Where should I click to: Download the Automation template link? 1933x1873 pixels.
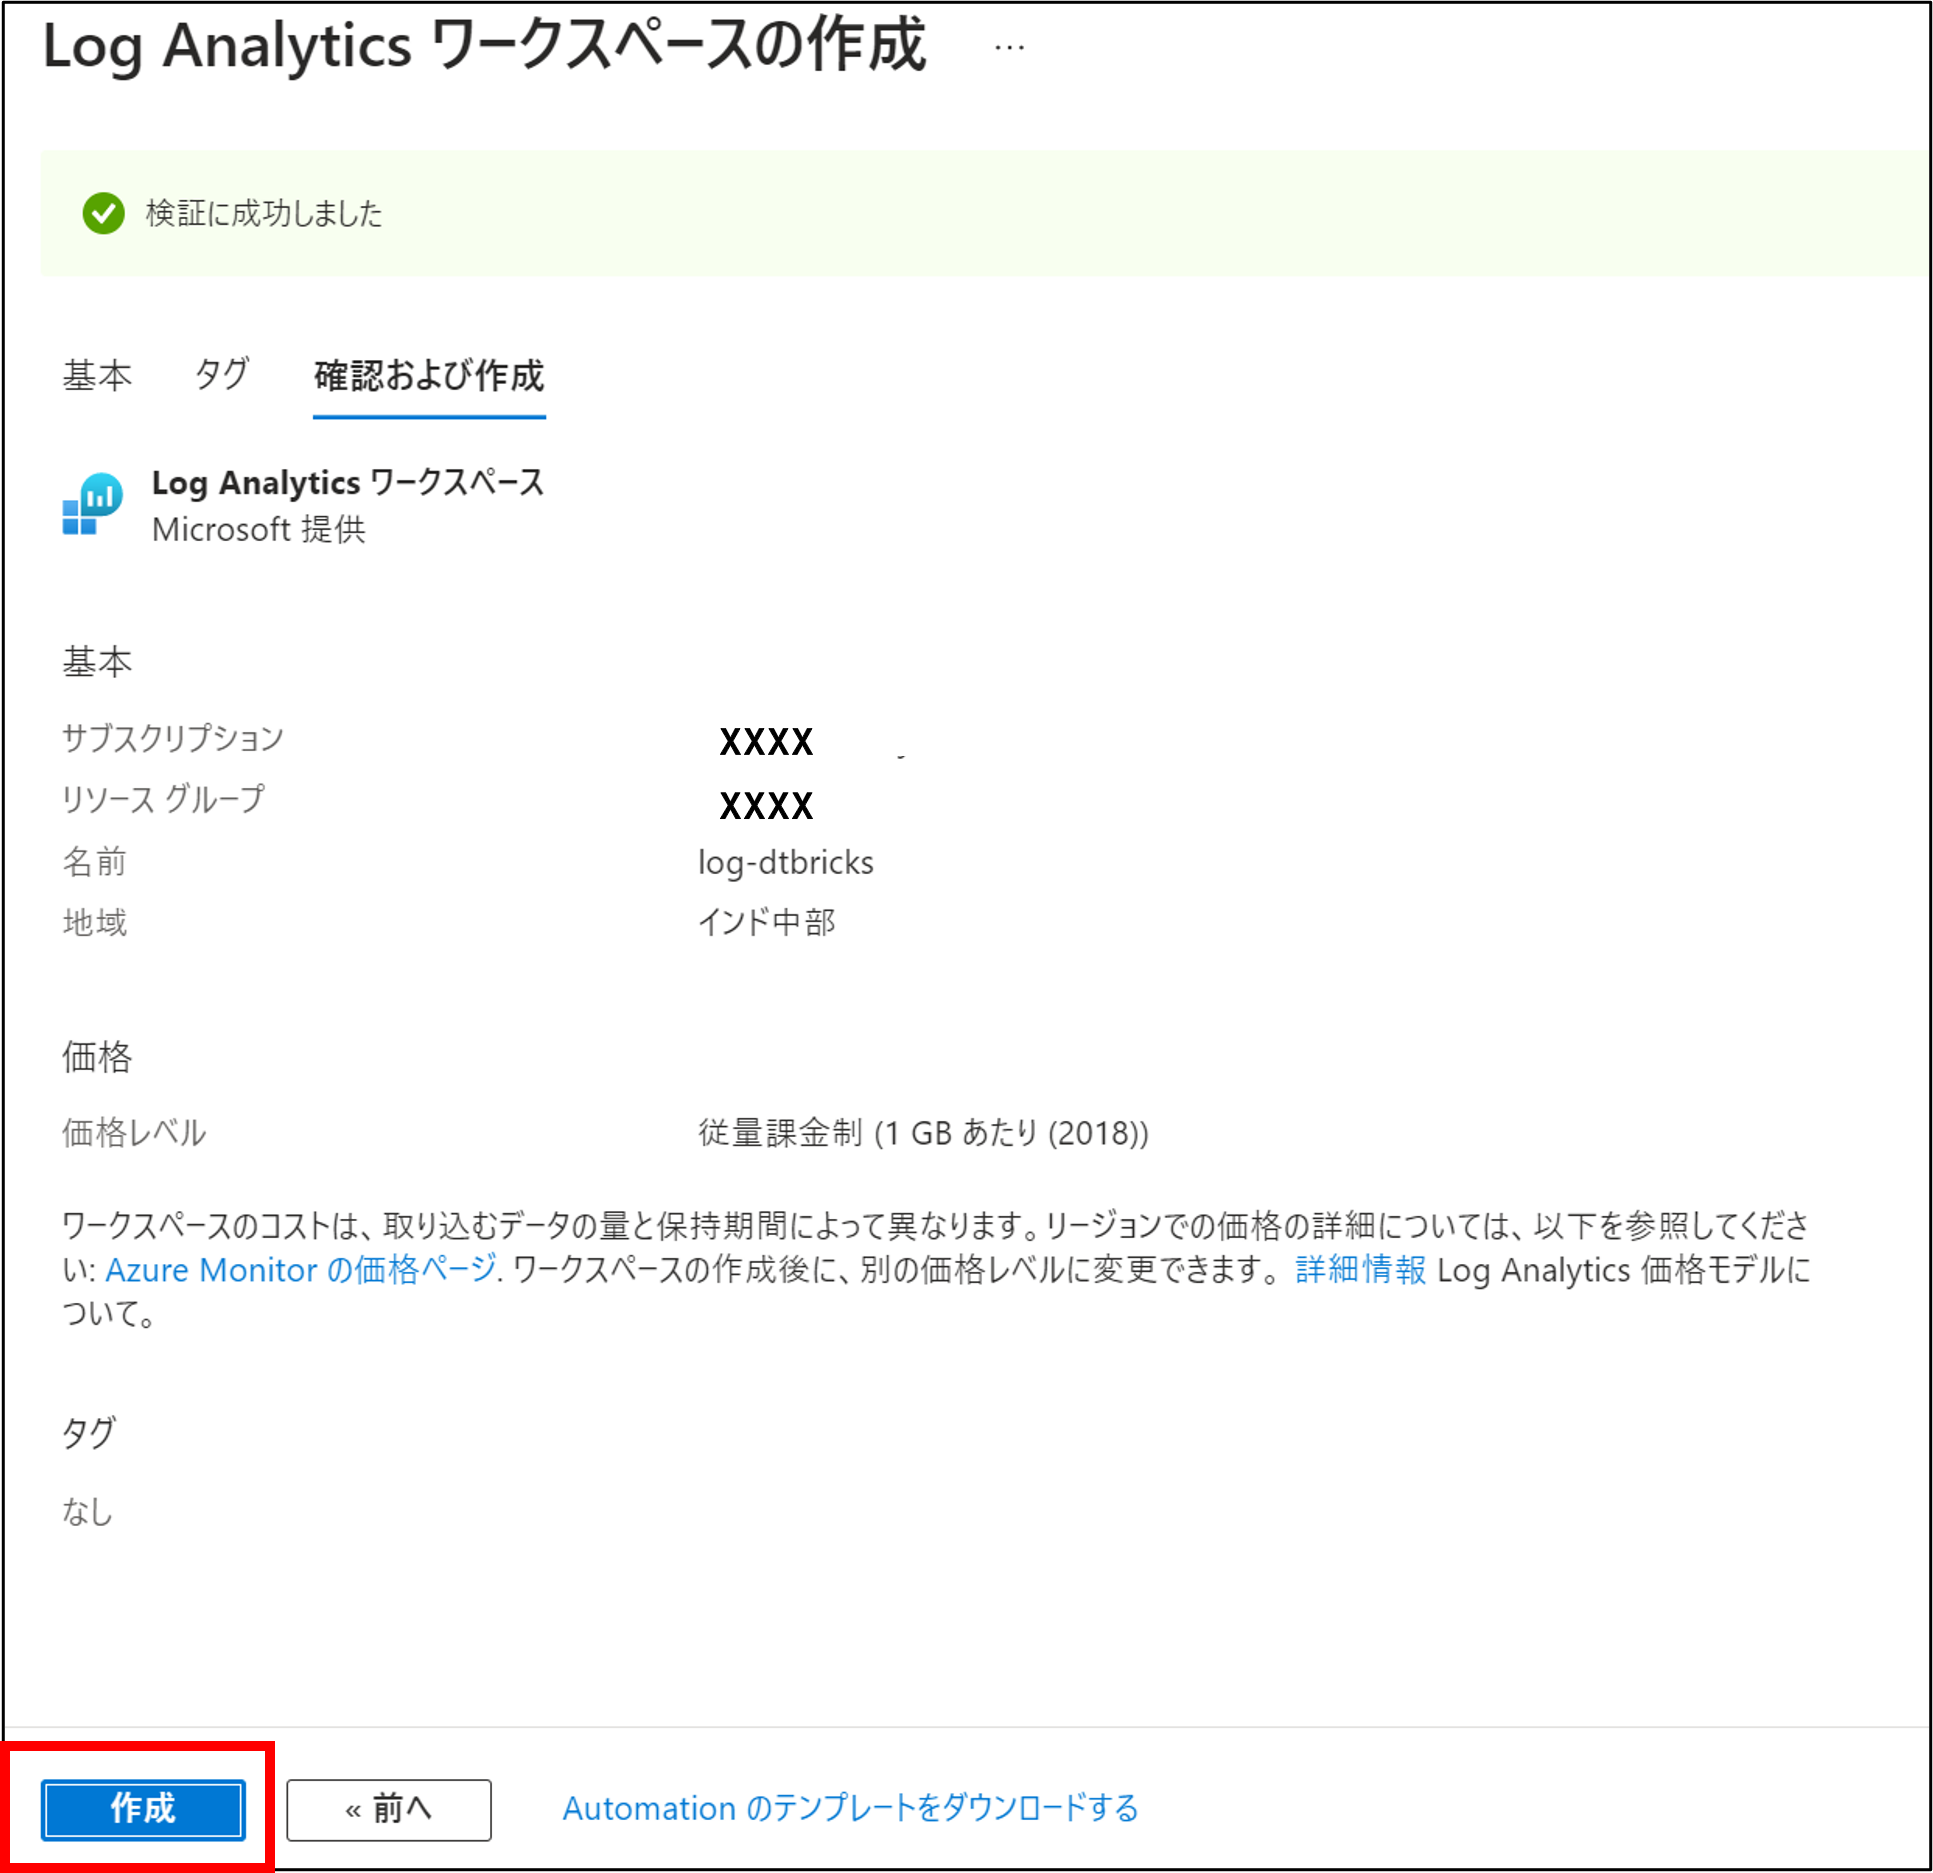tap(850, 1808)
